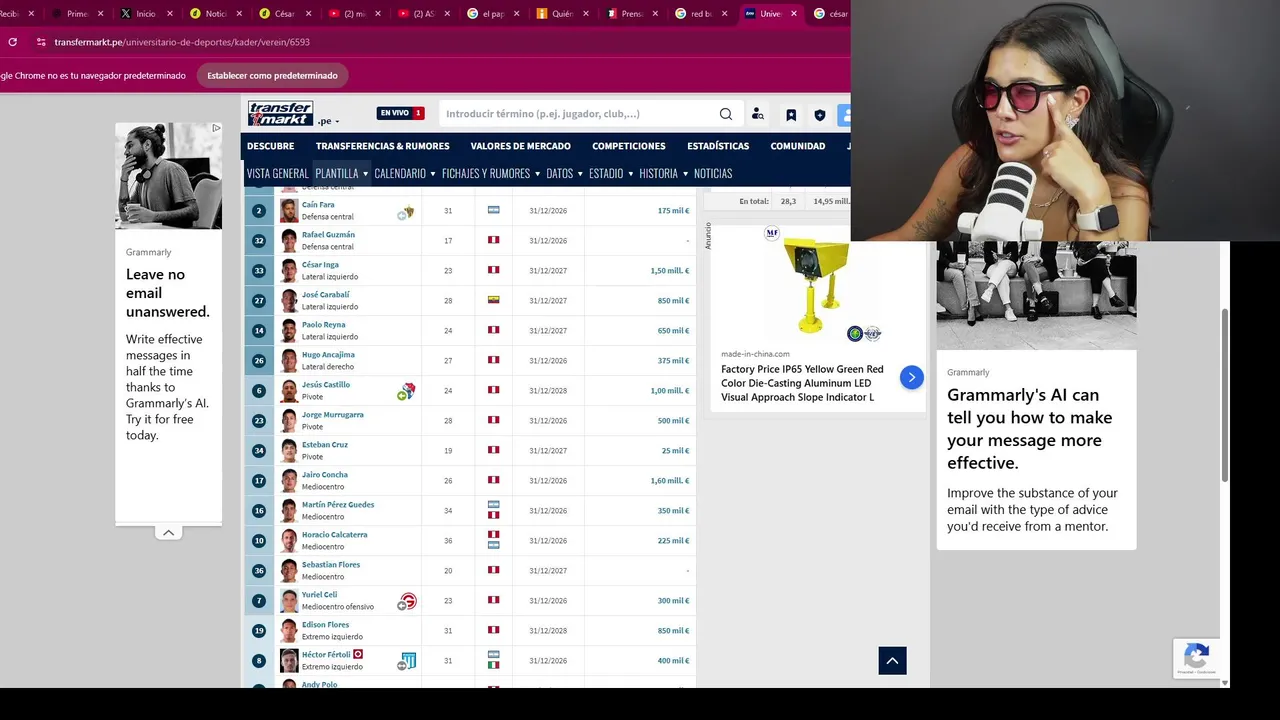Open Martín Pérez Guedes player link
Screen dimensions: 1280x720
(x=338, y=505)
